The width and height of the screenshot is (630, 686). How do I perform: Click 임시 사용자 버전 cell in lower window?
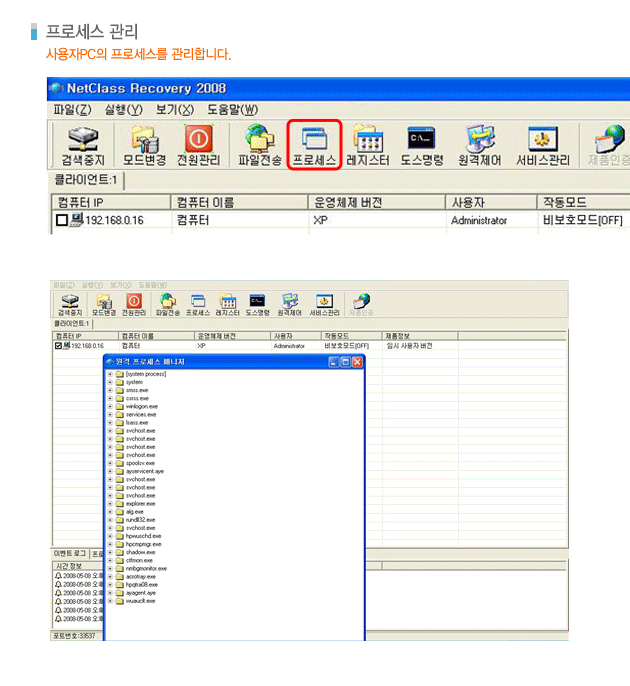410,346
